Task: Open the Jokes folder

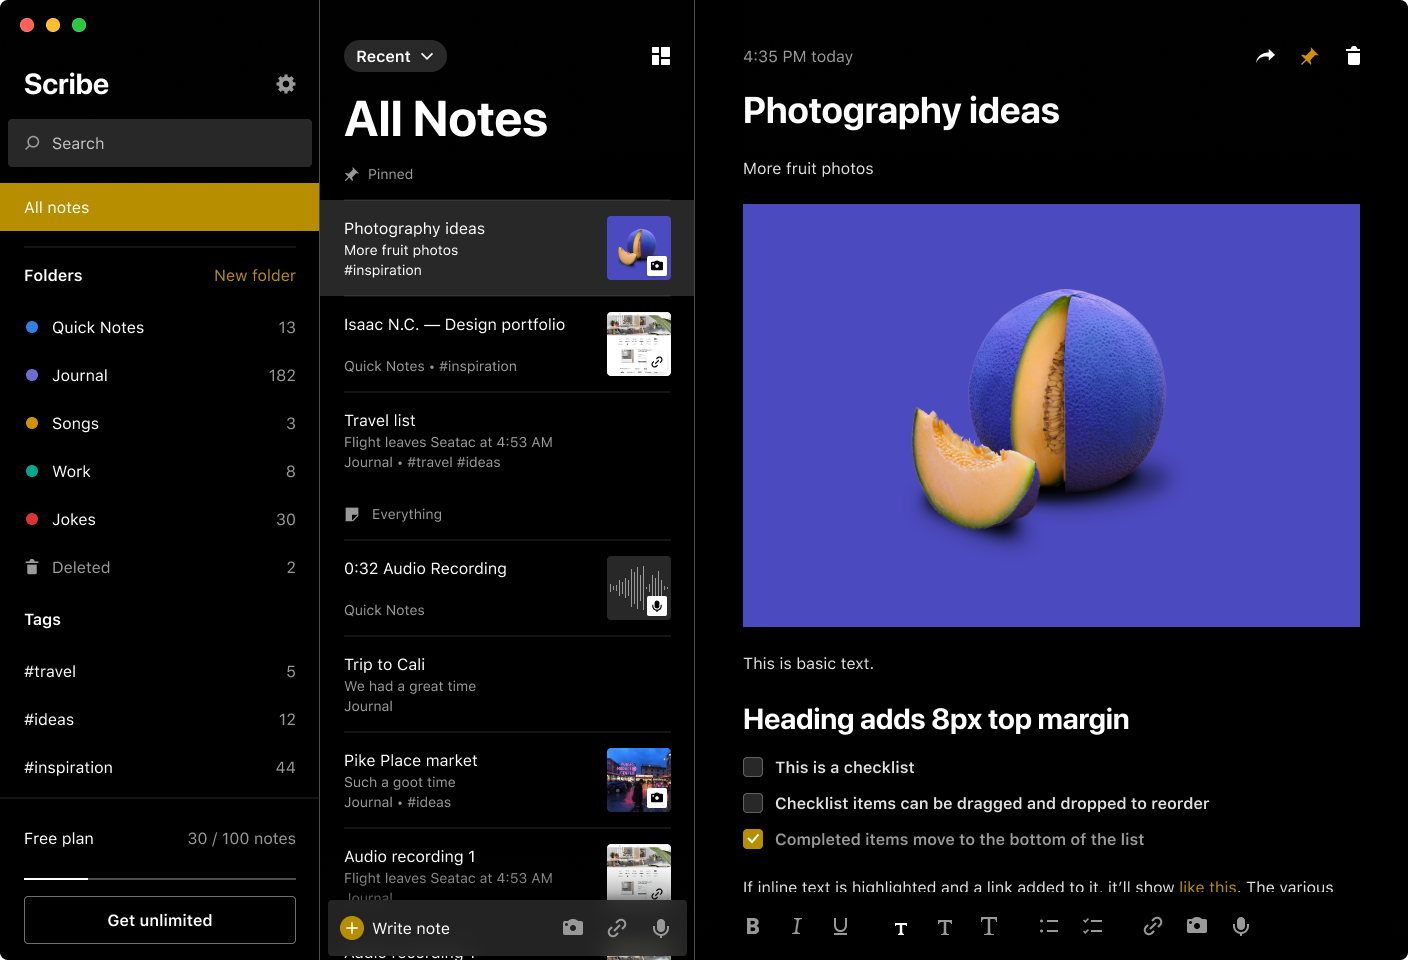Action: [x=160, y=519]
